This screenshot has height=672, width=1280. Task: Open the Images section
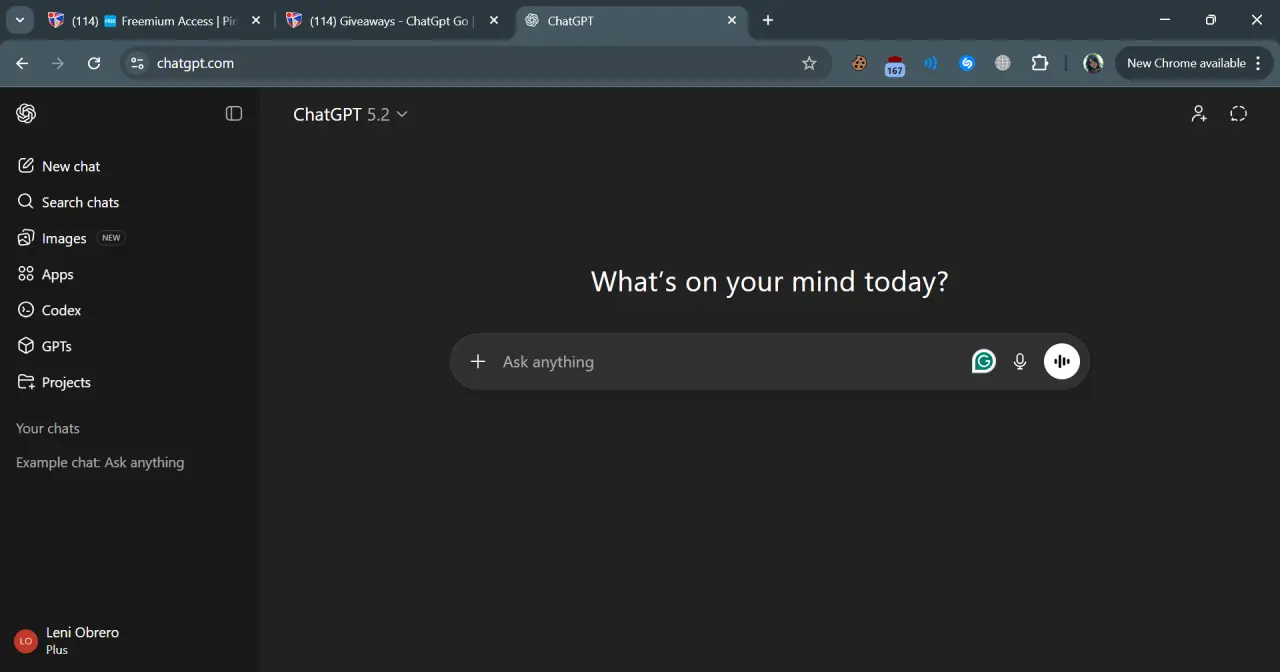(x=128, y=238)
